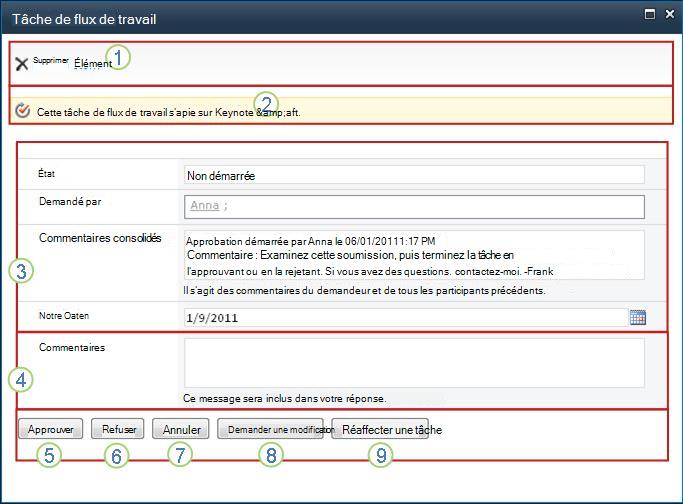The height and width of the screenshot is (504, 683).
Task: Click the text 'Cette tâche de flux de travail'
Action: coord(101,112)
